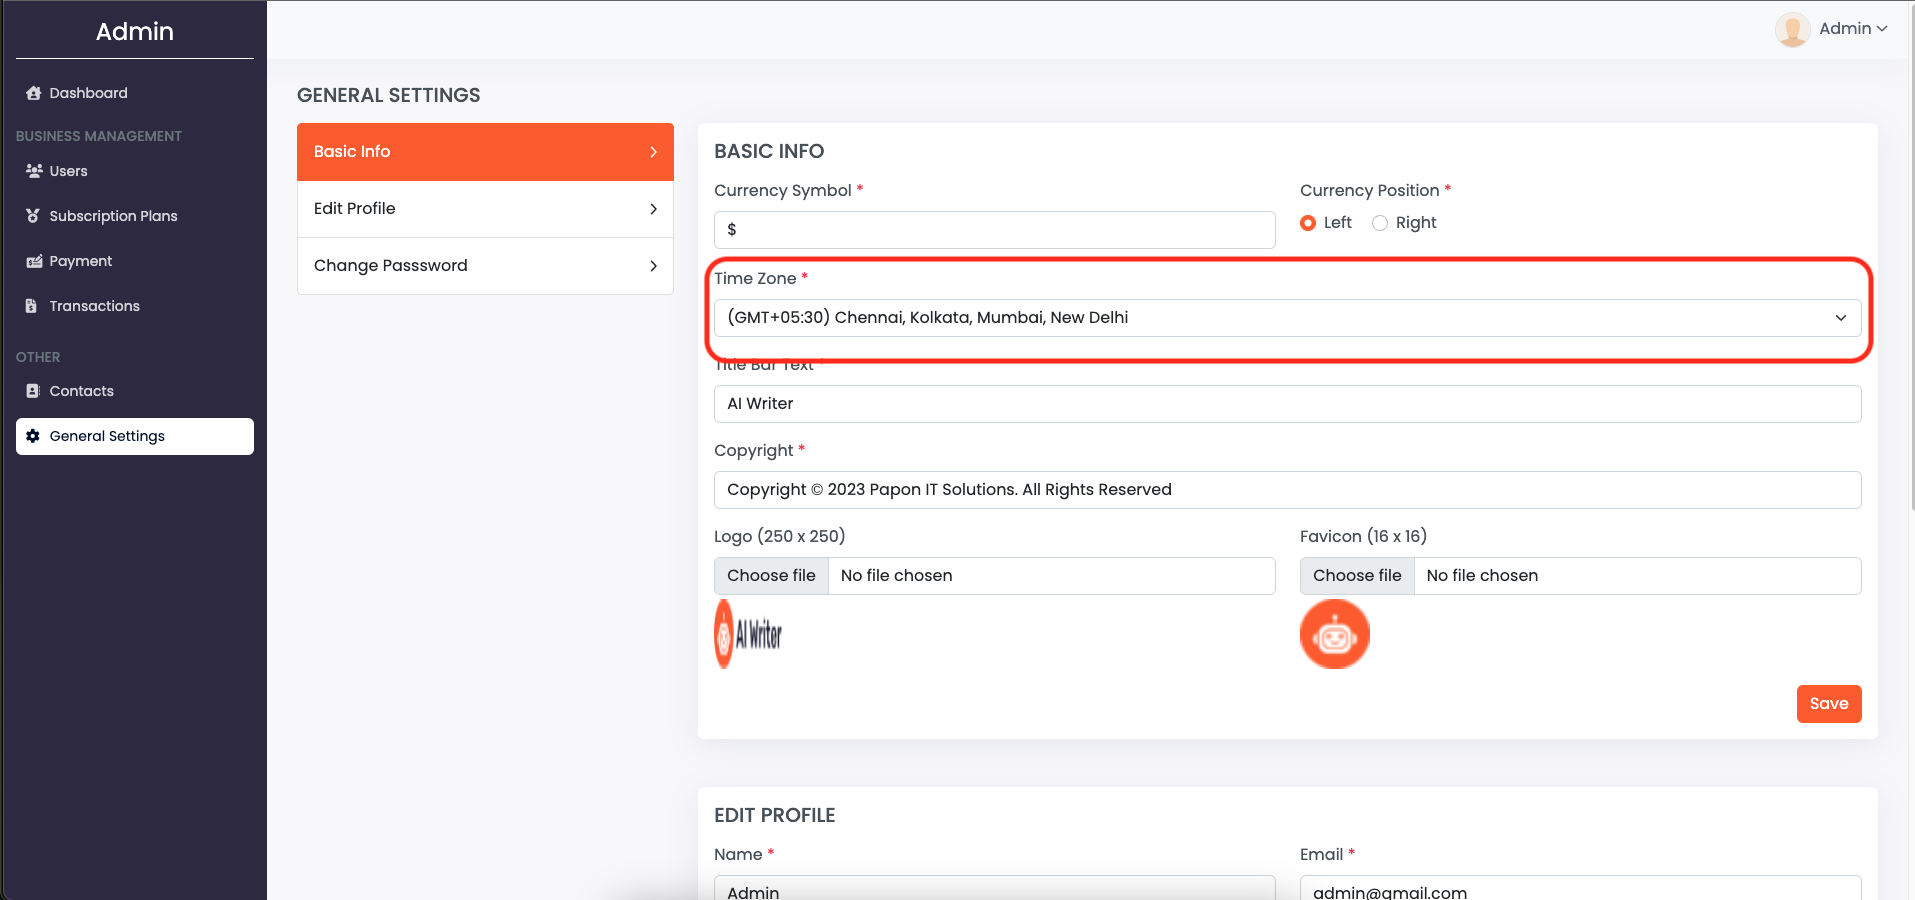Click chevron arrow beside Edit Profile
Image resolution: width=1915 pixels, height=900 pixels.
653,209
